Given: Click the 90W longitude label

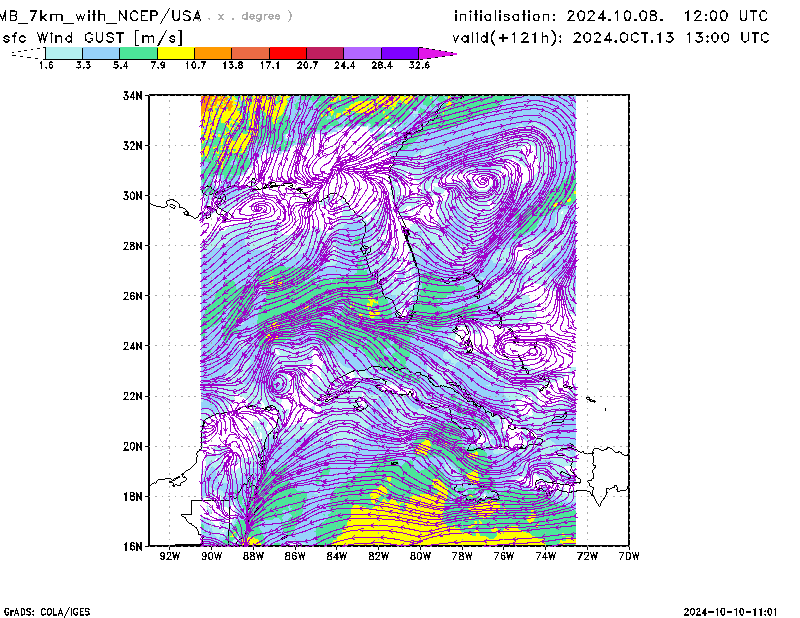Looking at the screenshot, I should pyautogui.click(x=211, y=556).
